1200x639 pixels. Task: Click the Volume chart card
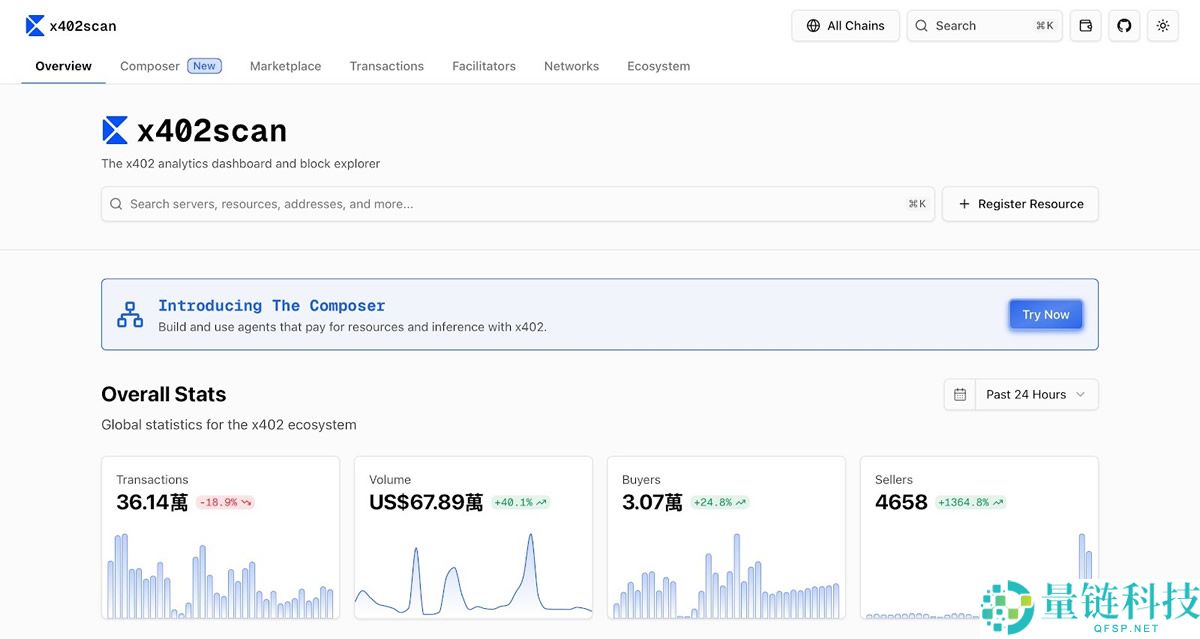click(x=473, y=537)
